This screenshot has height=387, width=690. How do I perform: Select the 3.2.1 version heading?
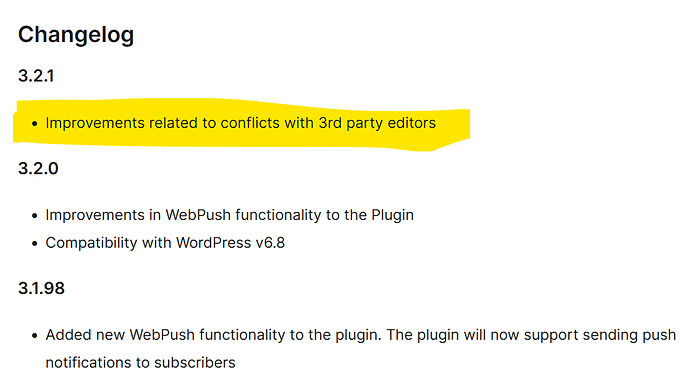[36, 76]
